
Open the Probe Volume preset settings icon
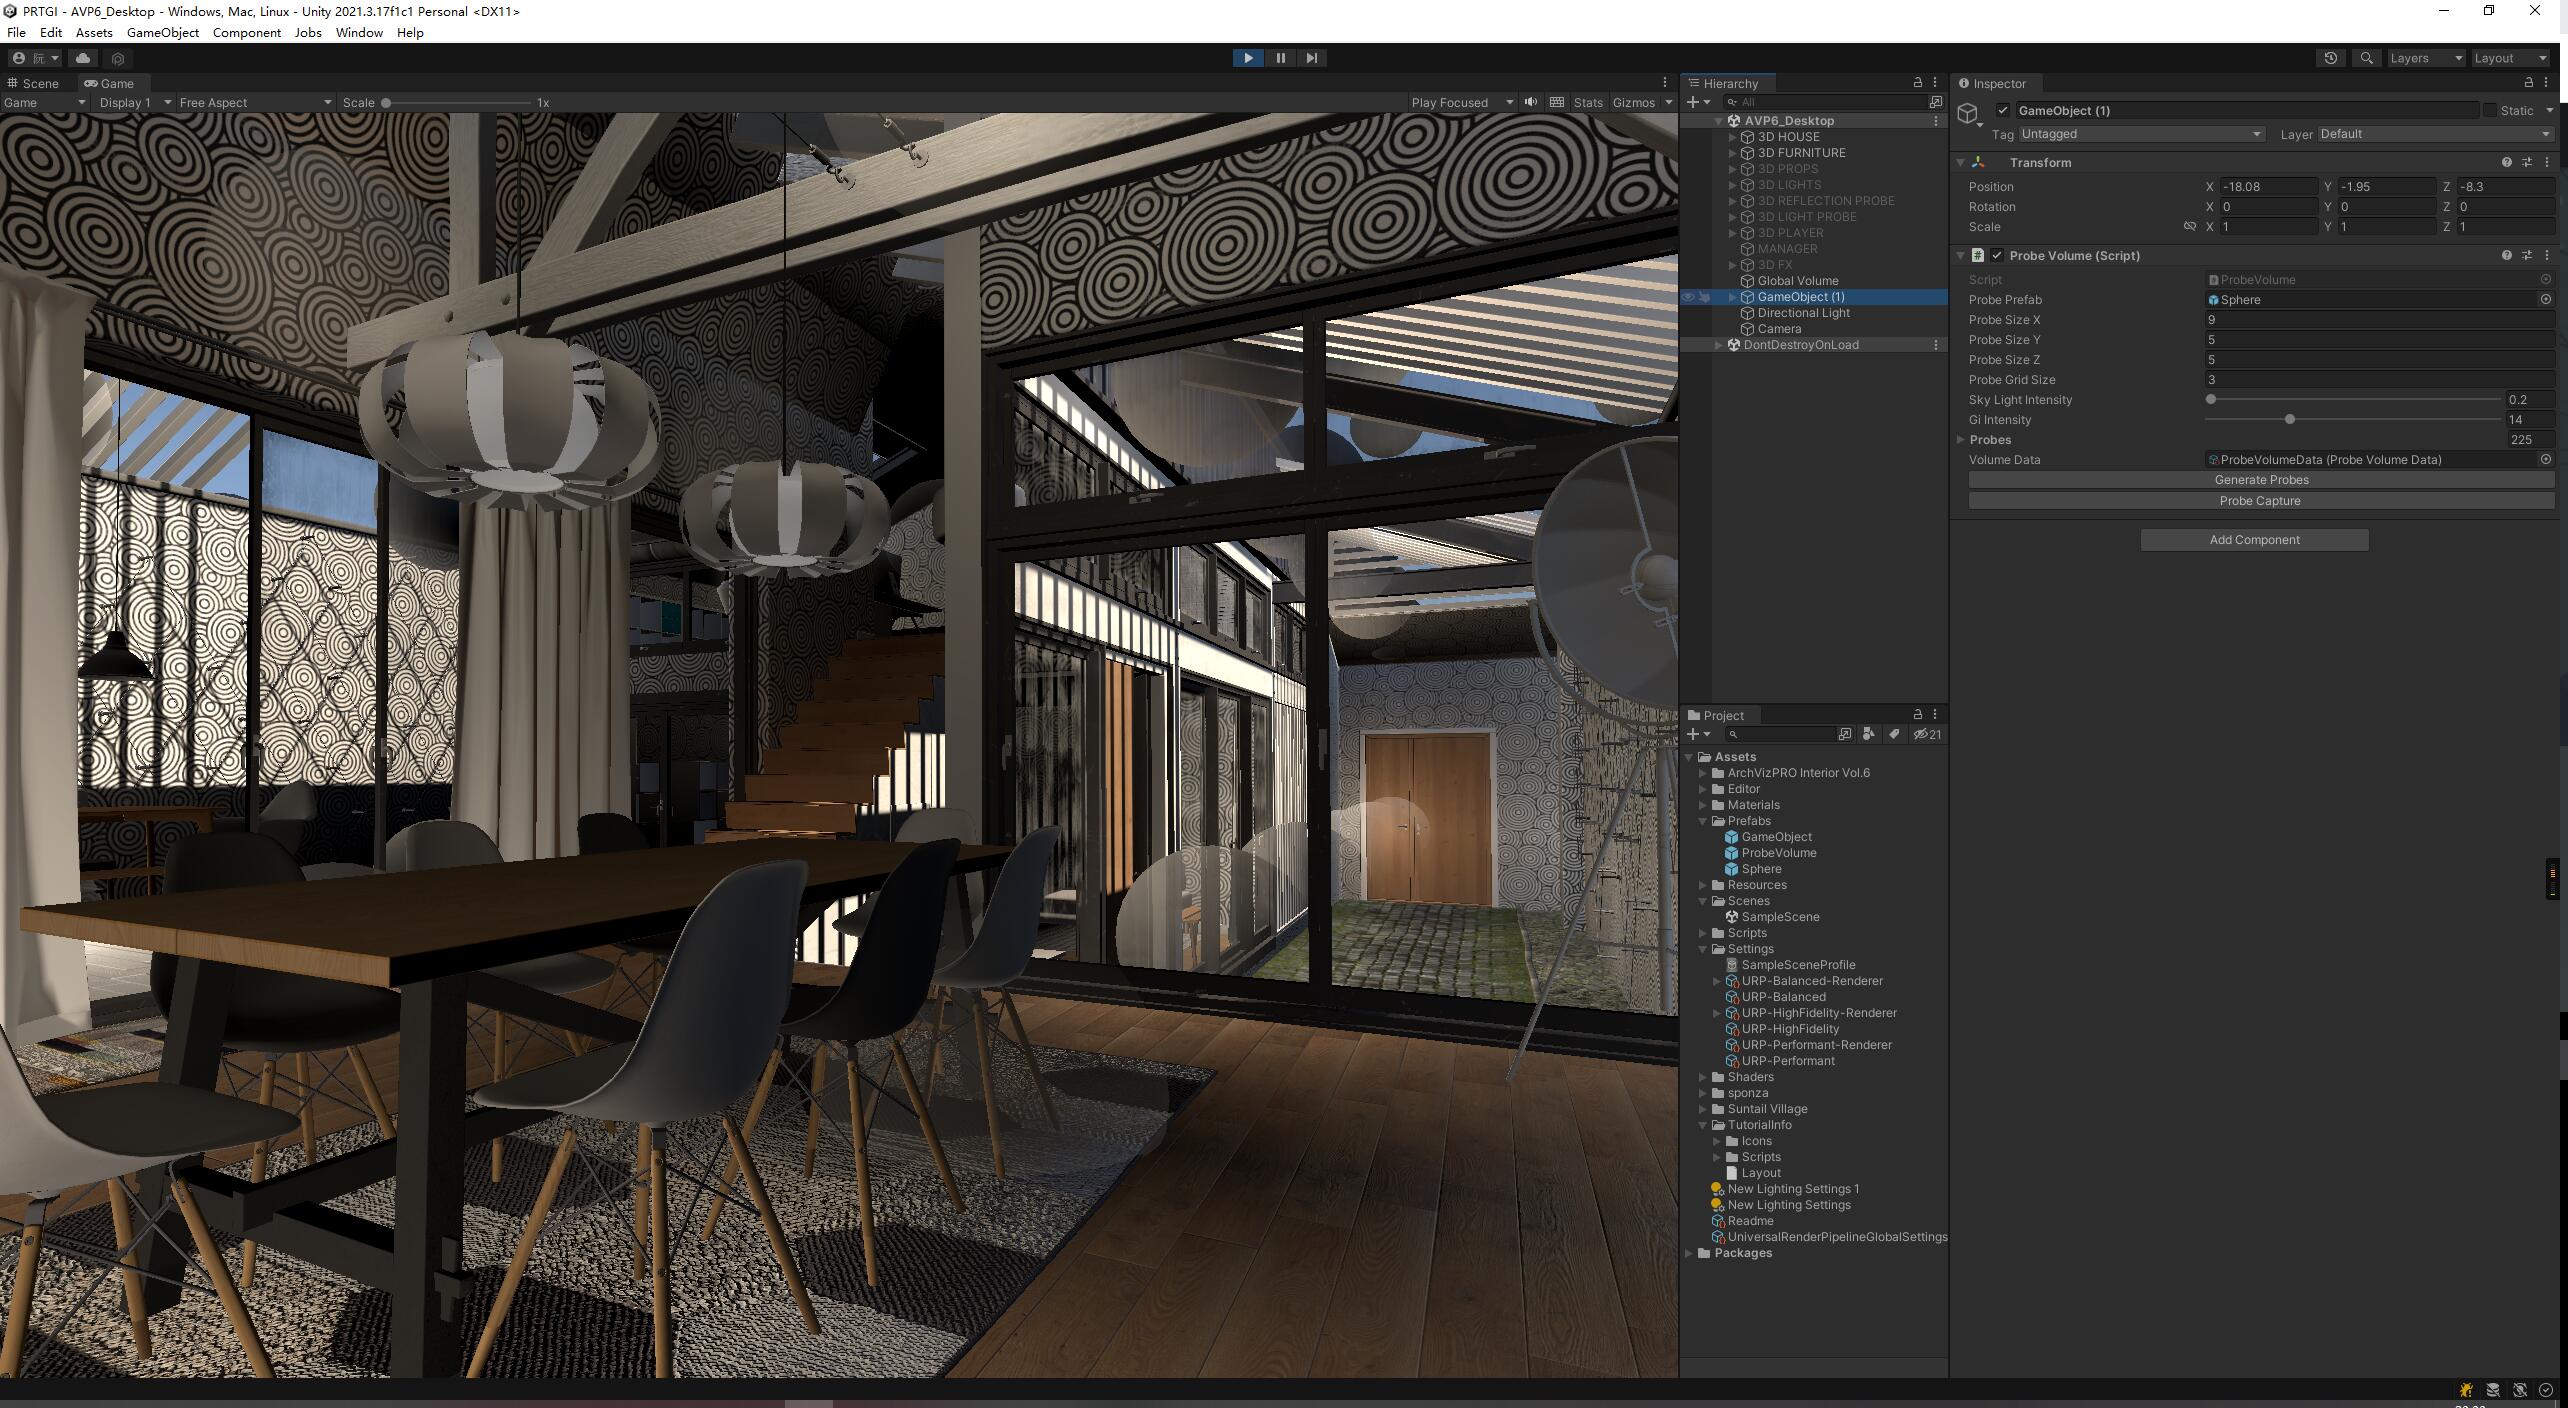pyautogui.click(x=2527, y=255)
